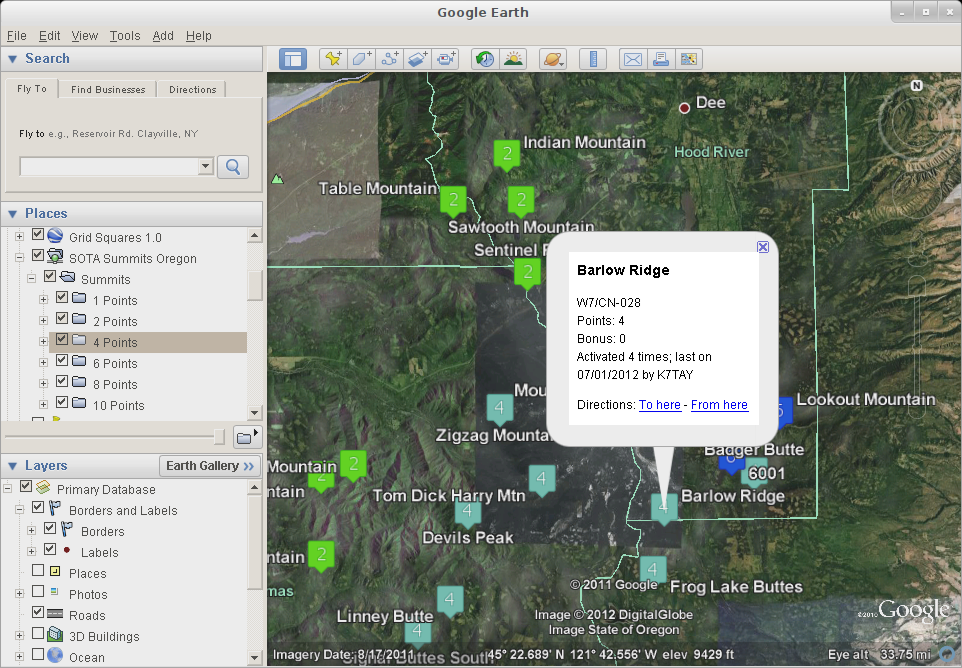Screen dimensions: 962x668
Task: Click the Devils Peak 4-point marker
Action: tap(468, 512)
